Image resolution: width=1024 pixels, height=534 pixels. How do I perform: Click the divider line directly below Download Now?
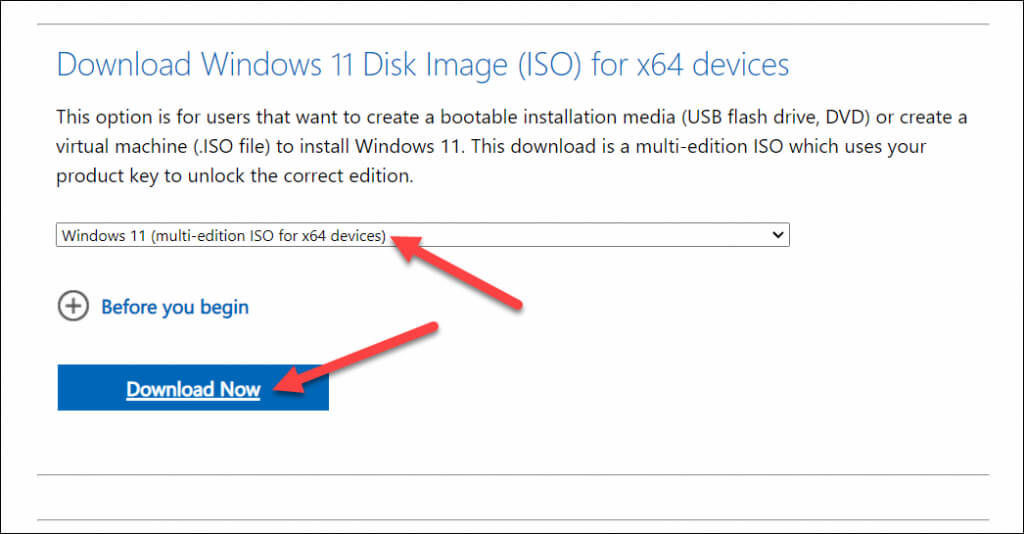[512, 474]
